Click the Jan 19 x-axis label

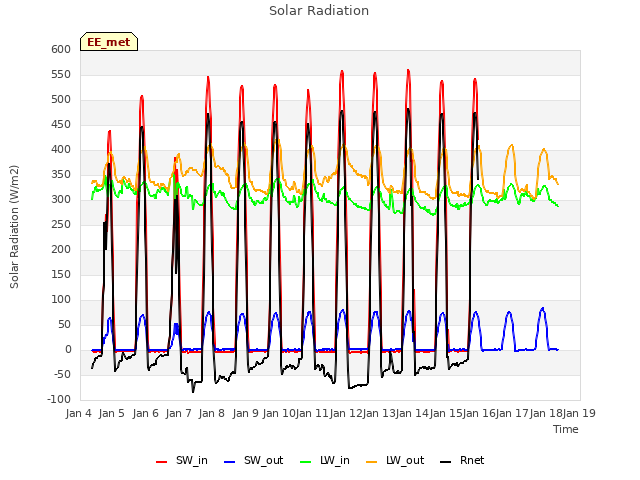tap(579, 413)
